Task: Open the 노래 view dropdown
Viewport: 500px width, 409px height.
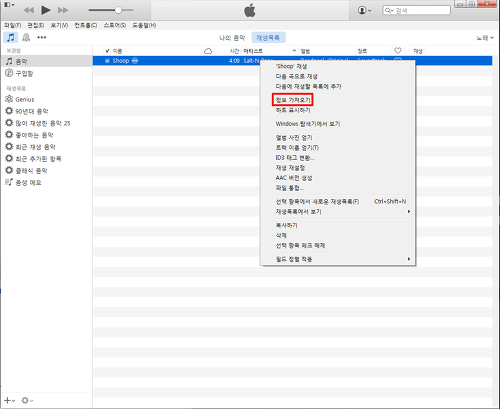Action: pyautogui.click(x=485, y=38)
